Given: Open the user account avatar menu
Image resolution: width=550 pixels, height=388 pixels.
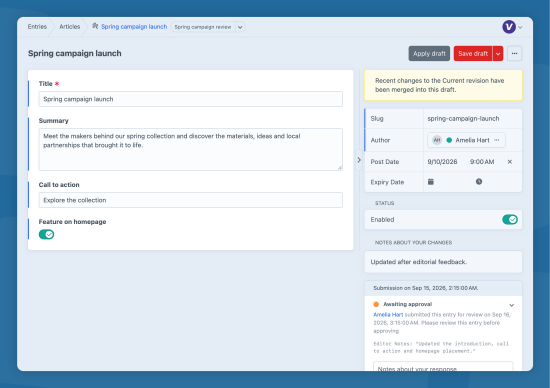Looking at the screenshot, I should pos(509,27).
